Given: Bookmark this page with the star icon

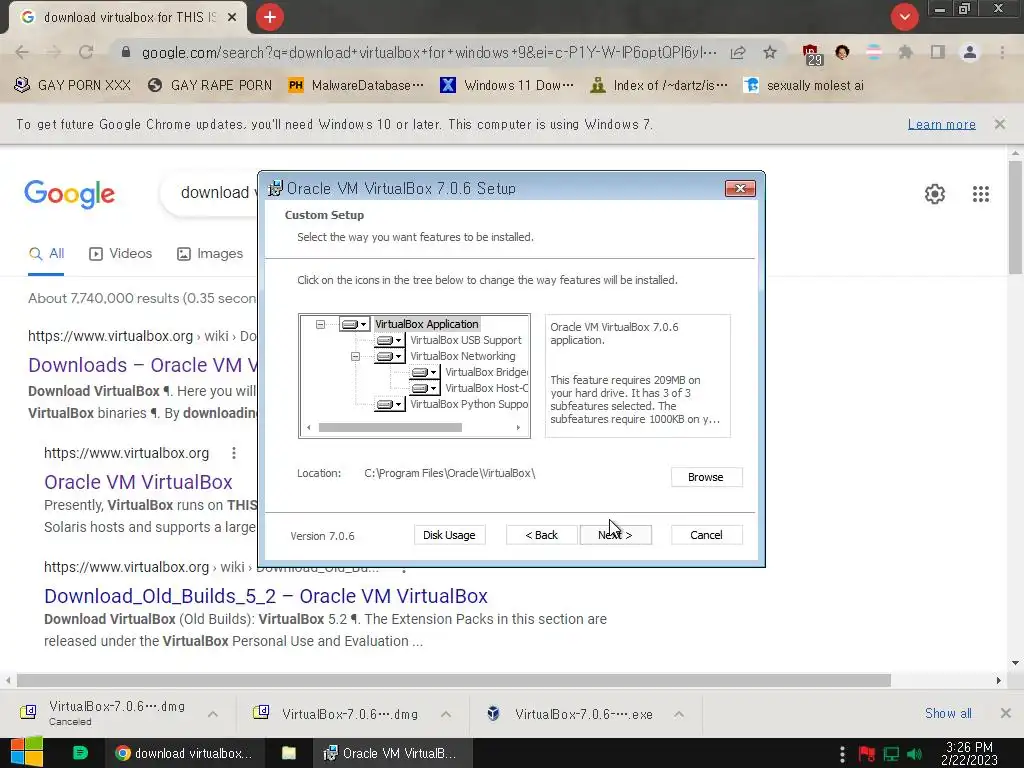Looking at the screenshot, I should point(770,52).
